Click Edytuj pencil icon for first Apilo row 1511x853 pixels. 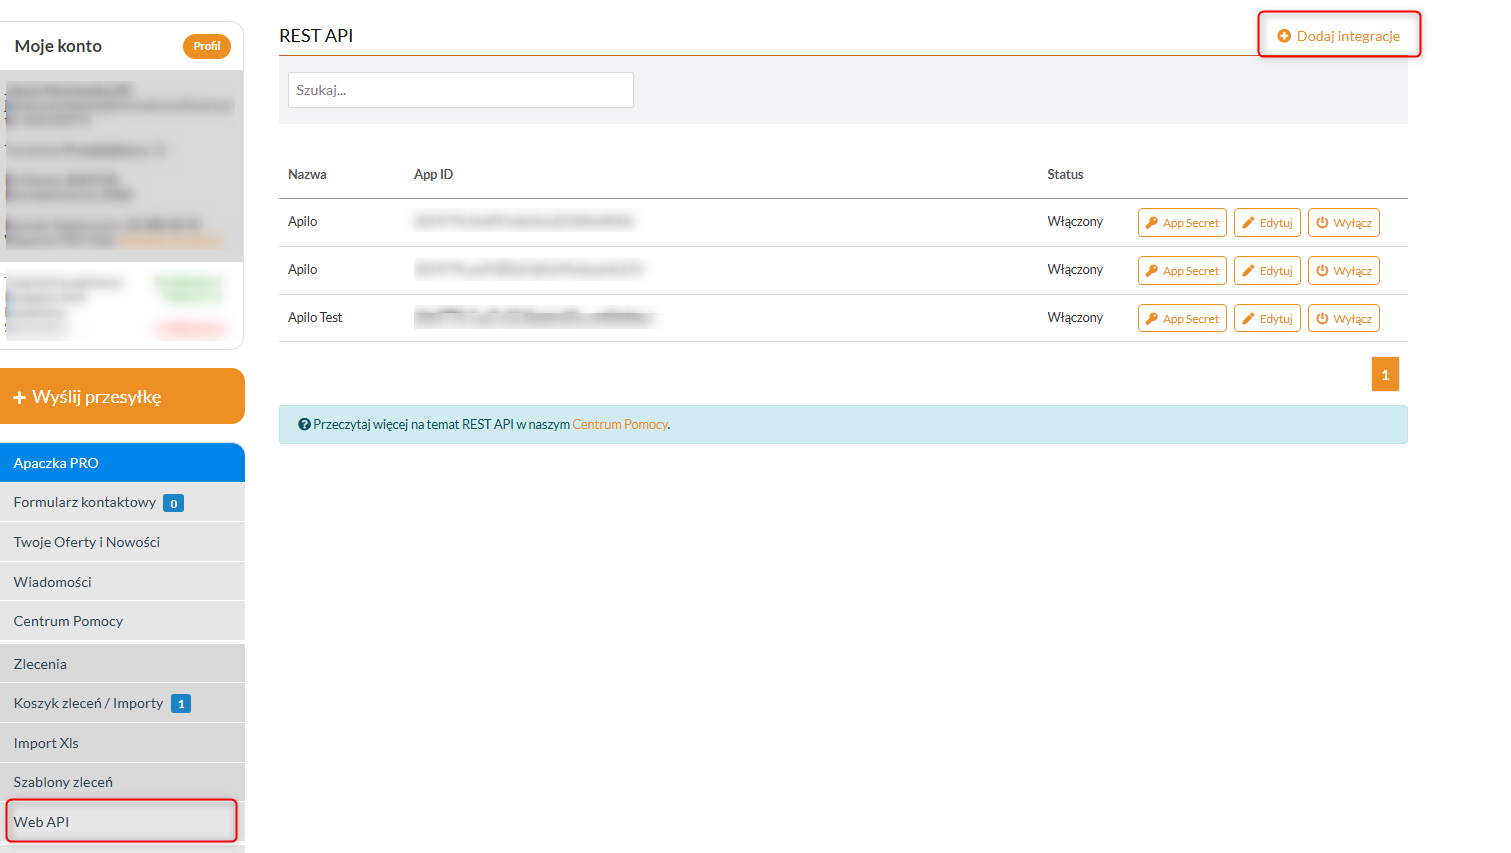click(x=1248, y=223)
